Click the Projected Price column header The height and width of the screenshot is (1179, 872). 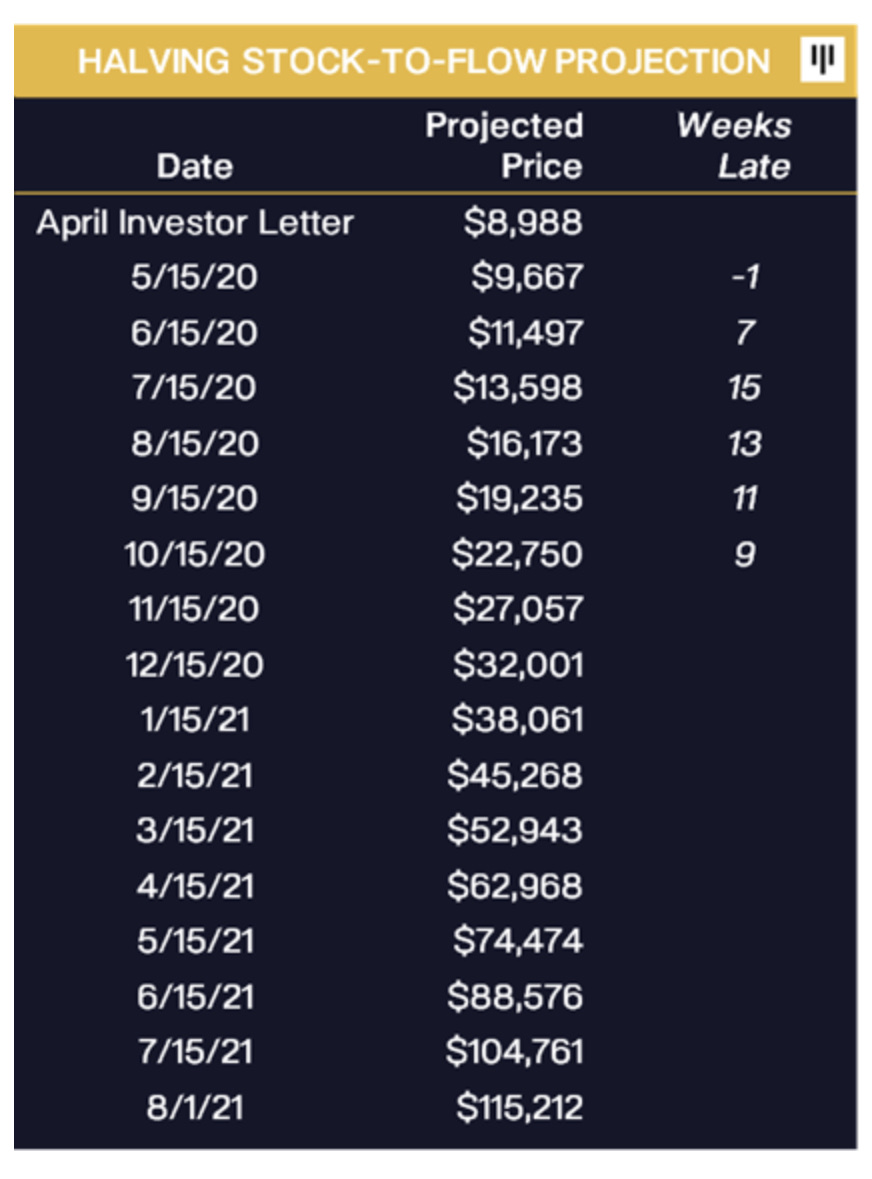[504, 146]
